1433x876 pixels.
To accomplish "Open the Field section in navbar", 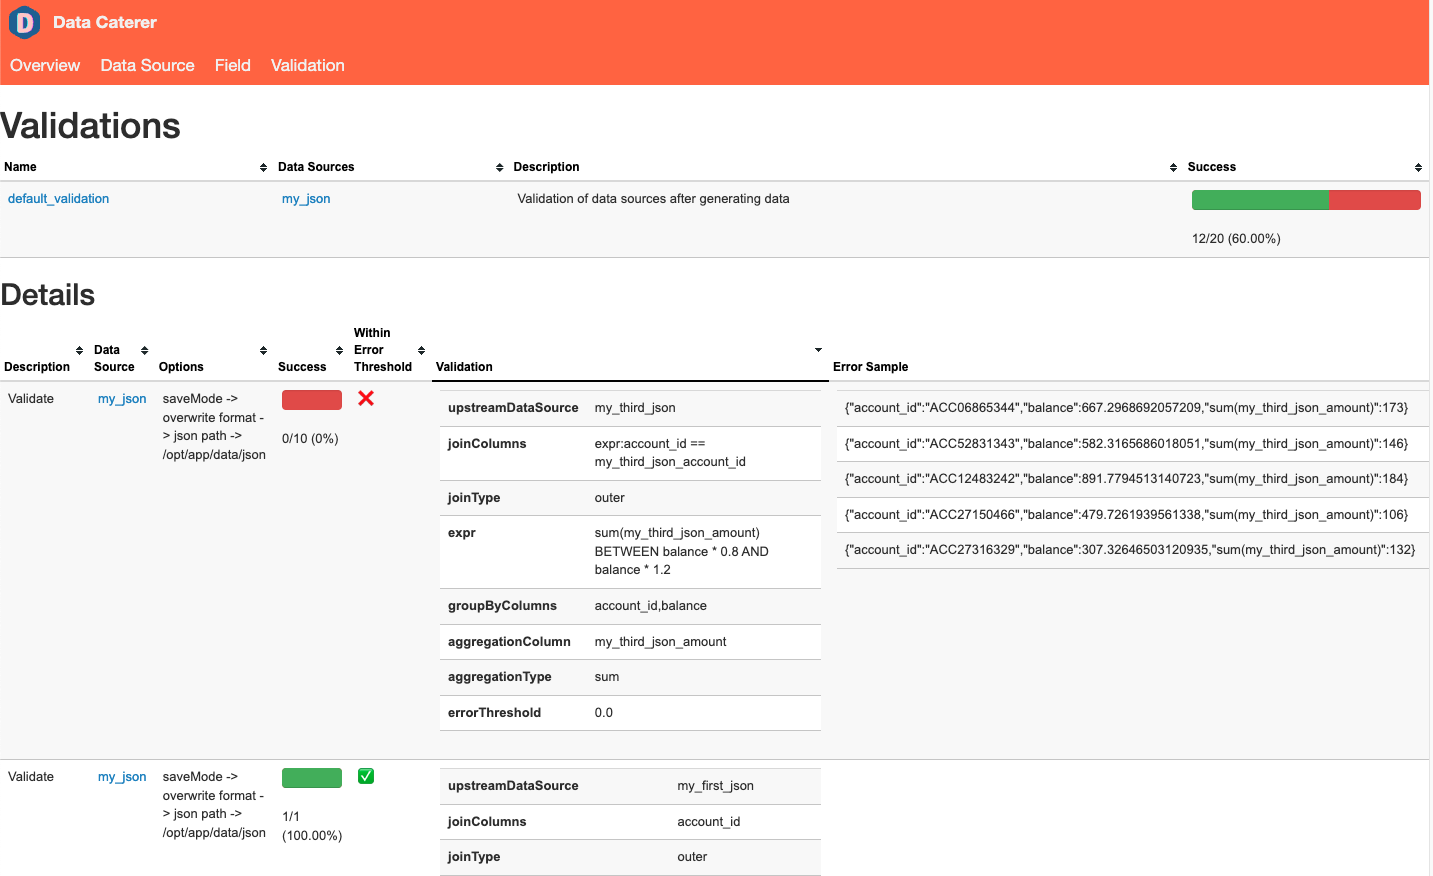I will 232,66.
